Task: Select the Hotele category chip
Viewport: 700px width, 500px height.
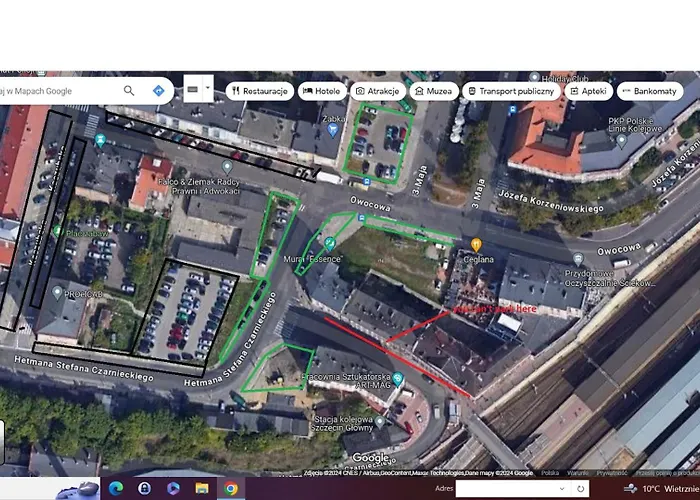Action: coord(321,91)
